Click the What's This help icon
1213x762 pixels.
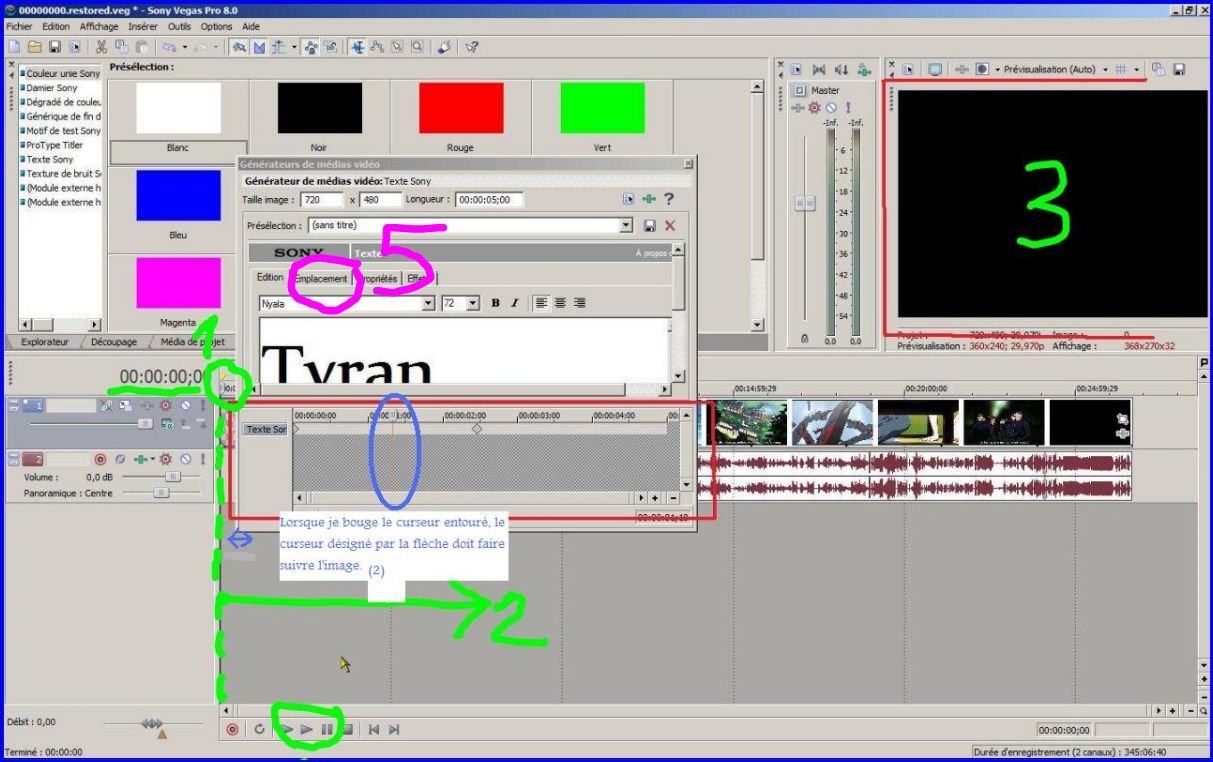pos(471,46)
